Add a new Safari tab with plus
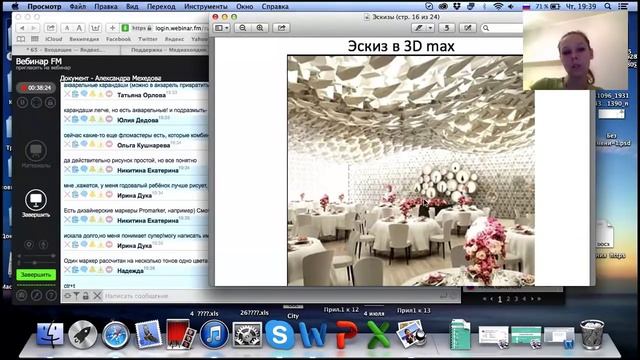Screen dimensions: 640x360 (x=112, y=28)
